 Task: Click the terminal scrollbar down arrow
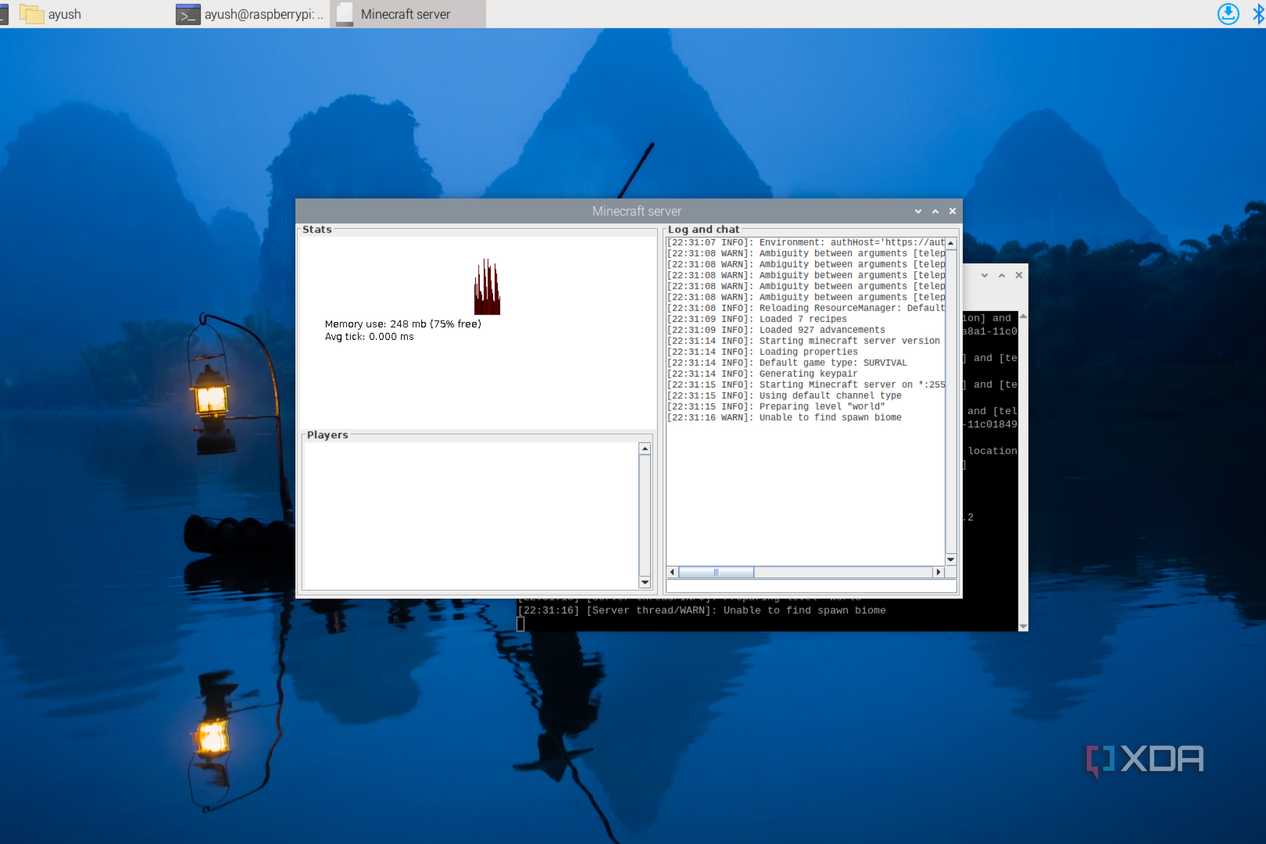click(1022, 626)
